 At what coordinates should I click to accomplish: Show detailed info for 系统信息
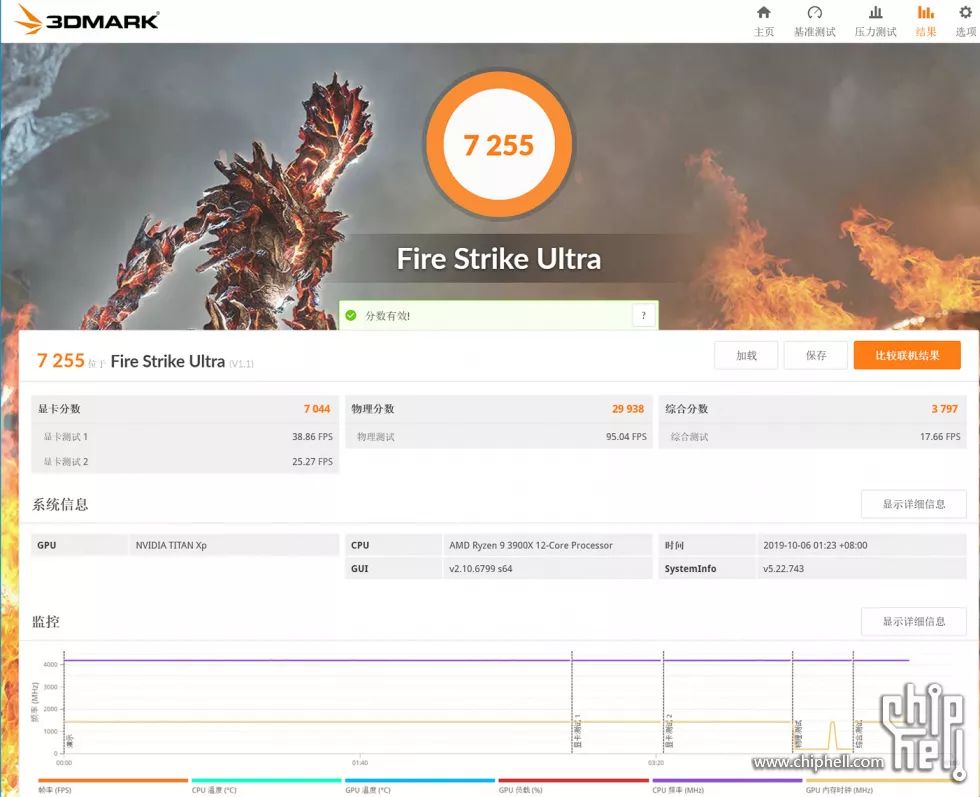click(x=914, y=504)
